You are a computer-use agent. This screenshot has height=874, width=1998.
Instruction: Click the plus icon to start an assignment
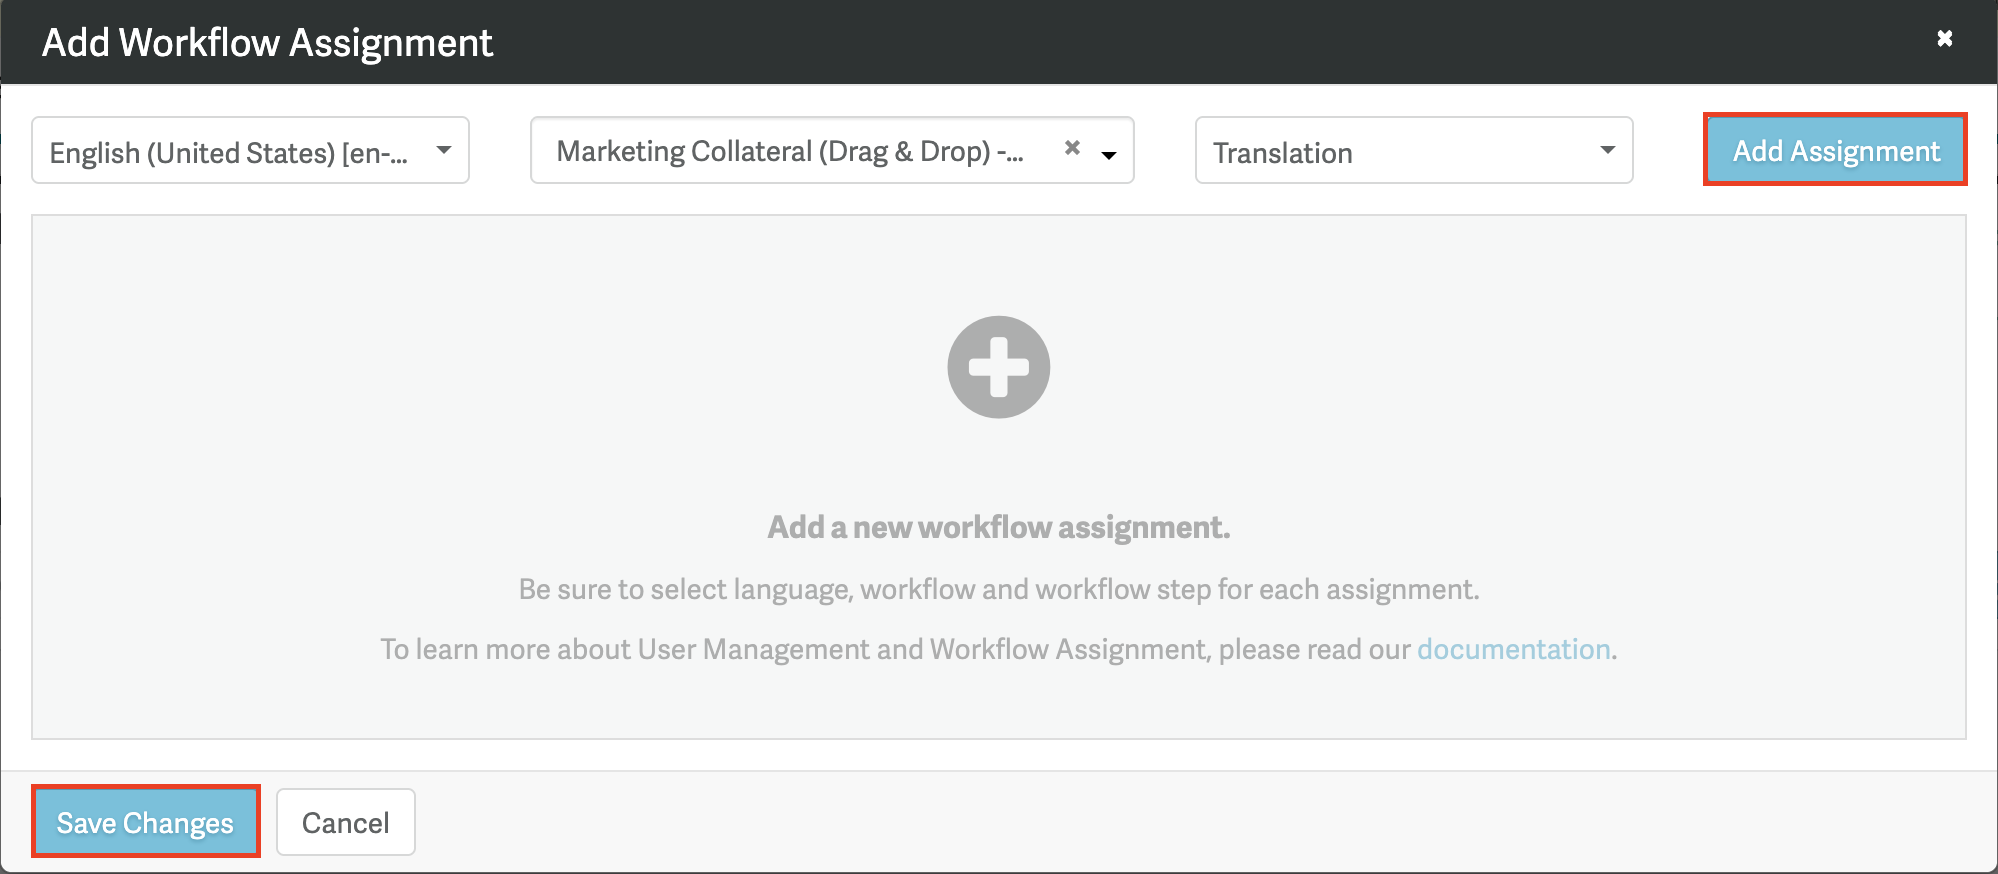[x=998, y=367]
